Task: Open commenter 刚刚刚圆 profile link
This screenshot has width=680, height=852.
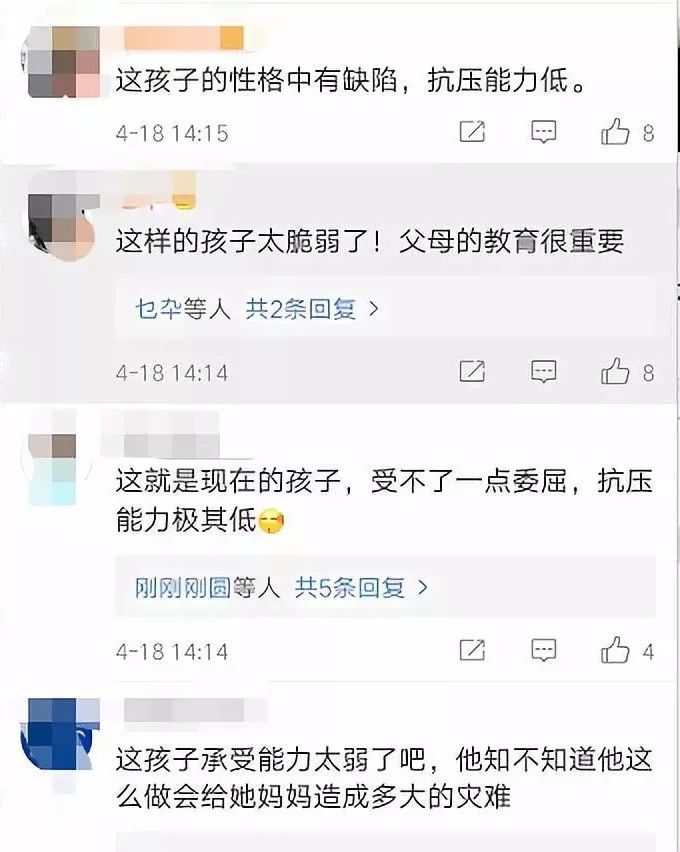Action: 183,587
